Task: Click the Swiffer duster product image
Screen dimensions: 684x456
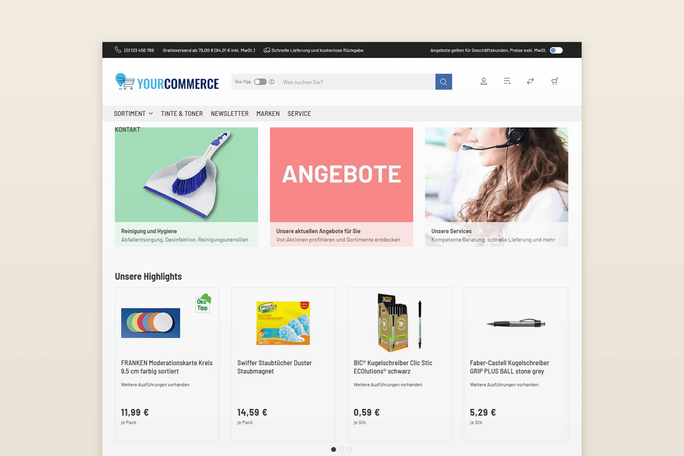Action: pyautogui.click(x=283, y=323)
